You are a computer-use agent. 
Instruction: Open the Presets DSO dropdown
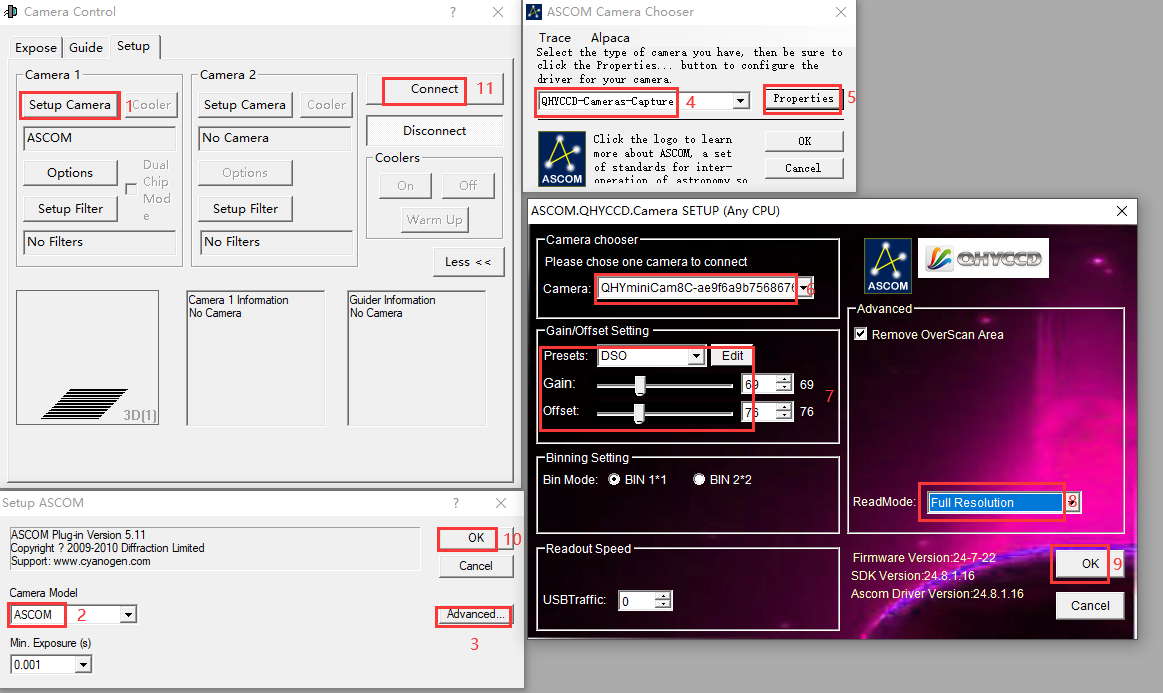point(696,356)
